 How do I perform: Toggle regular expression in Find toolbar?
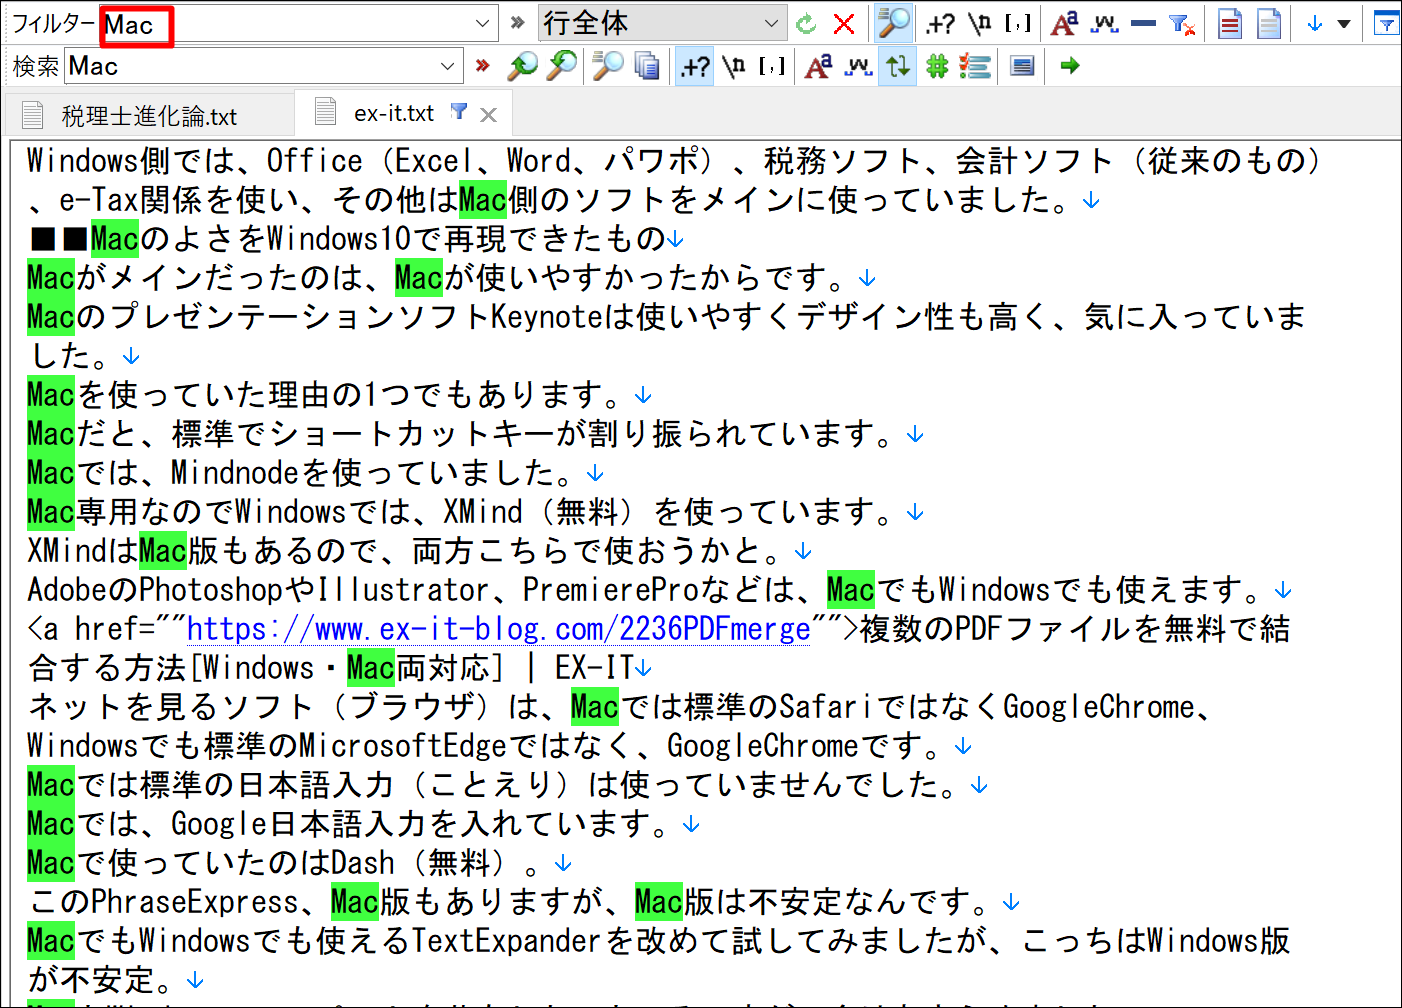695,66
